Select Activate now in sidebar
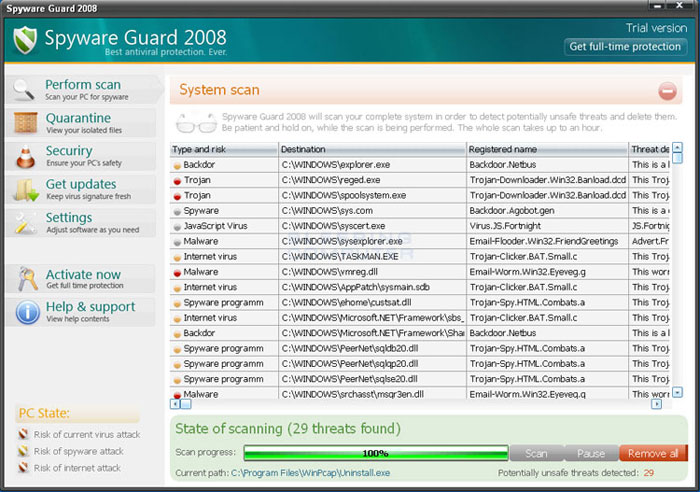Viewport: 700px width, 492px height. point(81,279)
